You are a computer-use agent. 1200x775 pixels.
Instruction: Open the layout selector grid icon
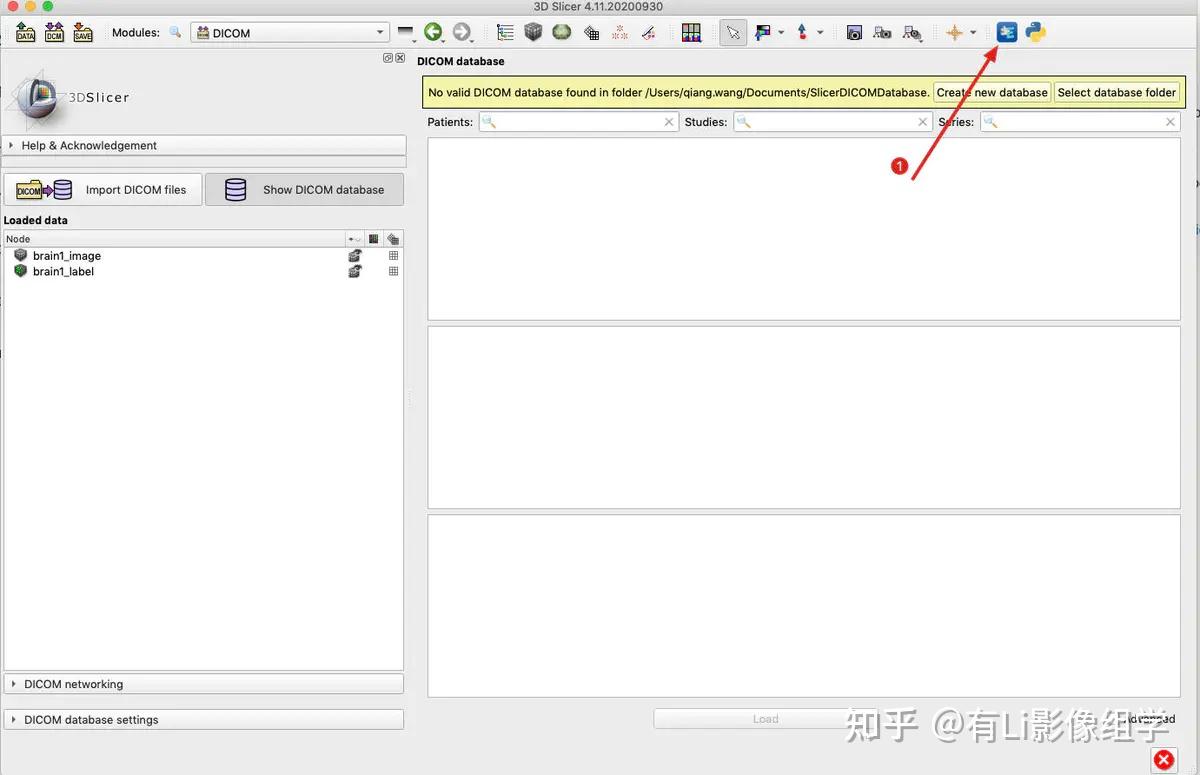[691, 32]
